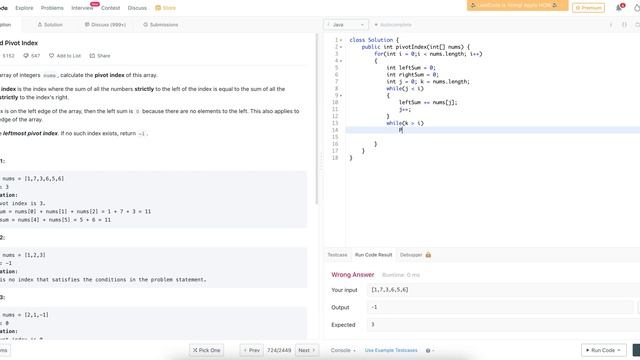The width and height of the screenshot is (640, 360).
Task: Click the Your input field value
Action: click(x=503, y=290)
